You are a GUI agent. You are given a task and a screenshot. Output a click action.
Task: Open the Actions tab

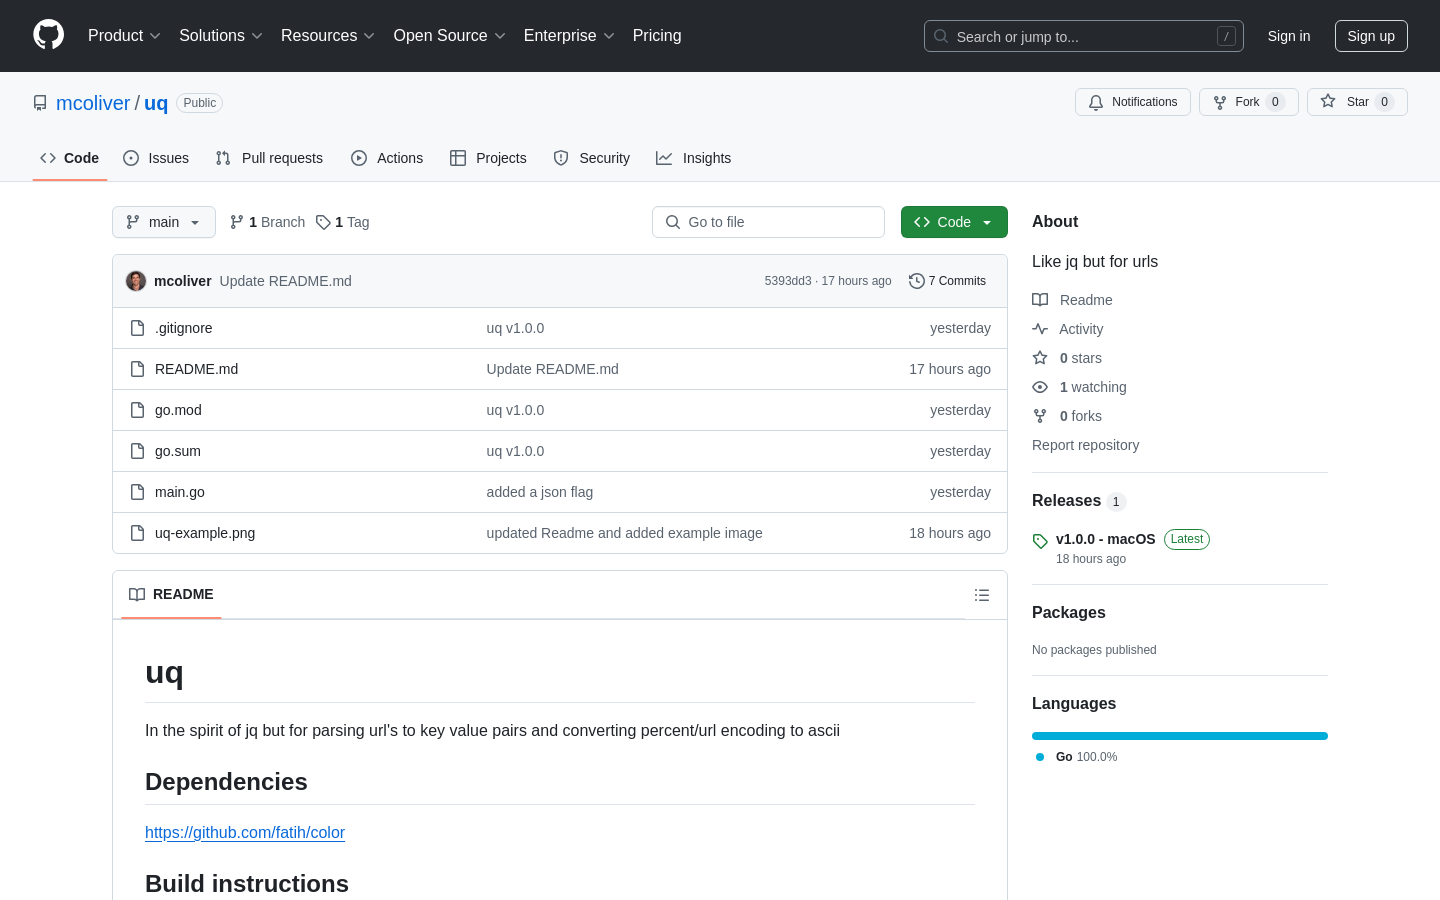[387, 158]
